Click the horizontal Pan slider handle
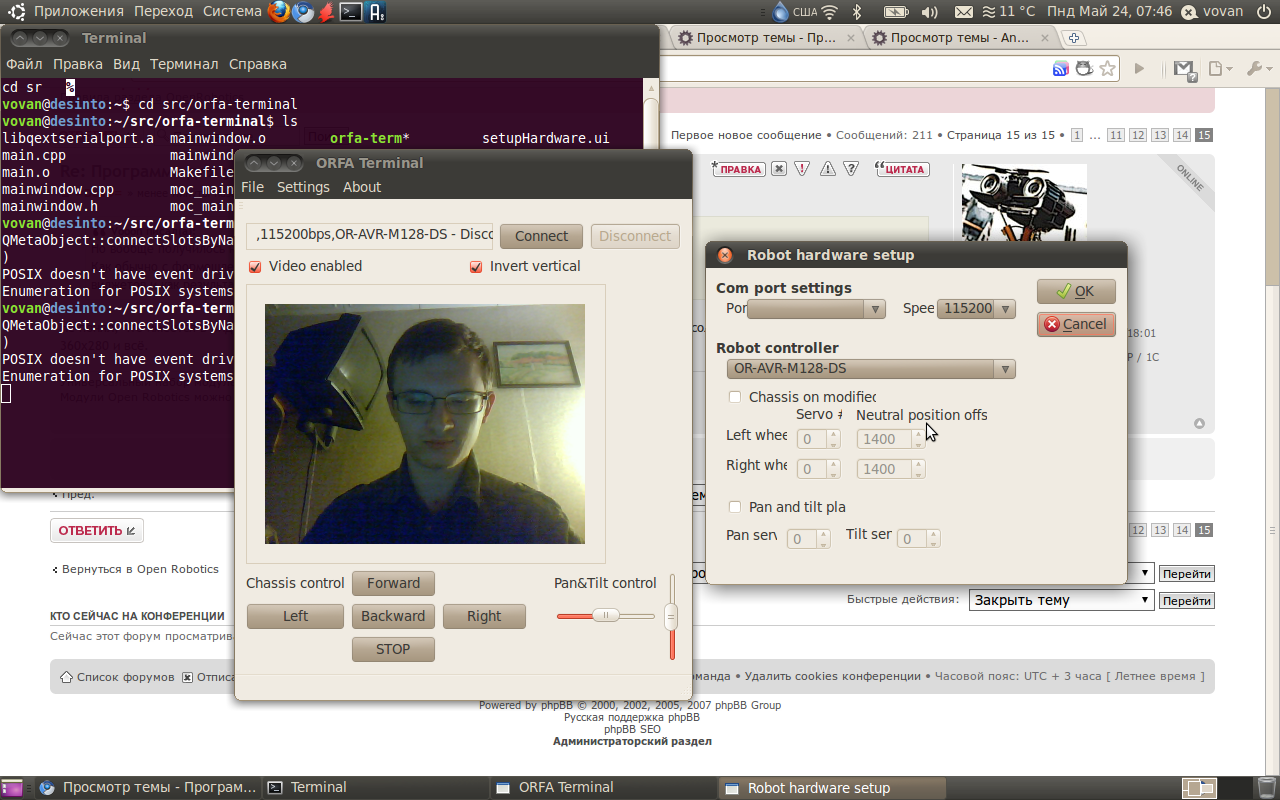Viewport: 1280px width, 800px height. point(605,616)
